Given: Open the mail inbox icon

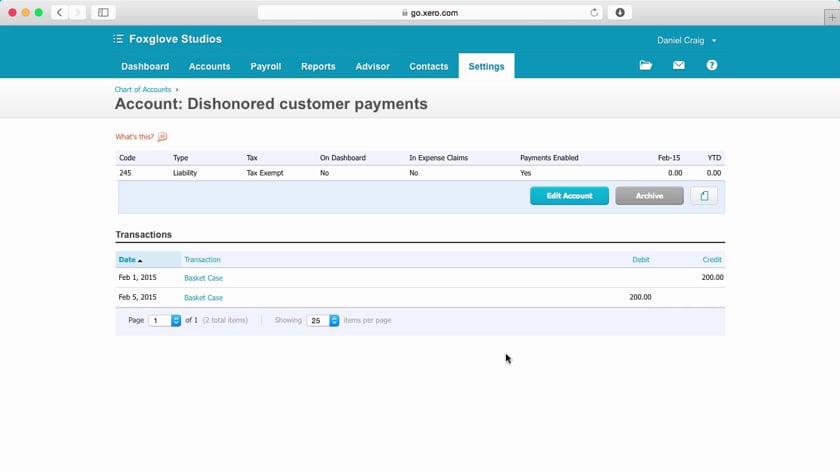Looking at the screenshot, I should [679, 65].
